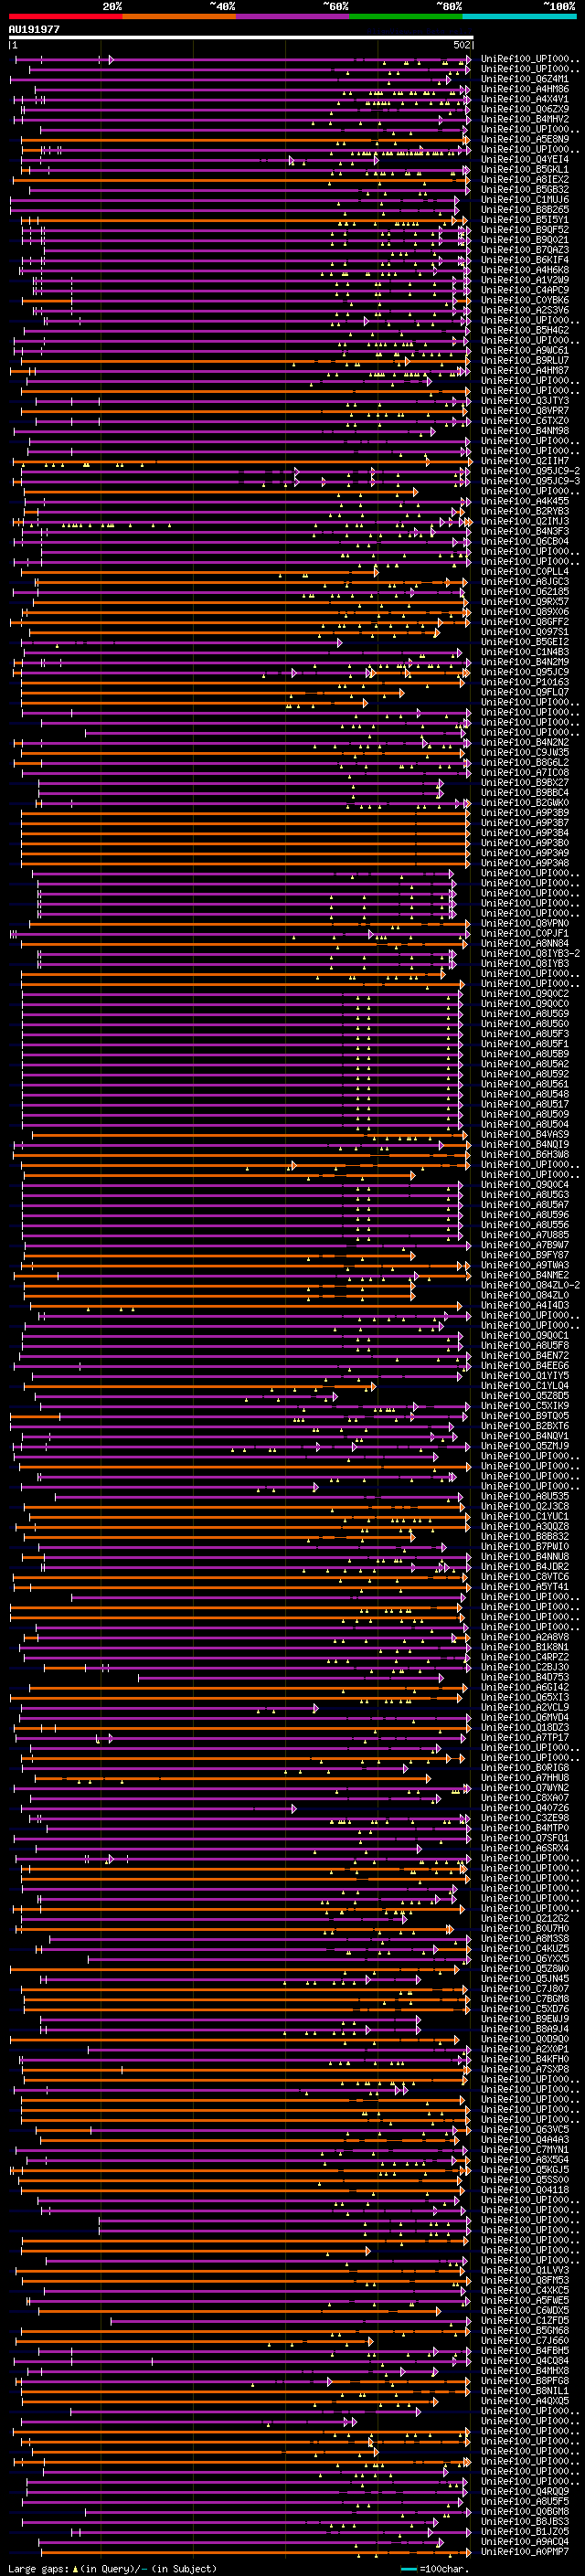The width and height of the screenshot is (585, 2576).
Task: Open the UniRef100_B8B265 hit
Action: tap(524, 210)
